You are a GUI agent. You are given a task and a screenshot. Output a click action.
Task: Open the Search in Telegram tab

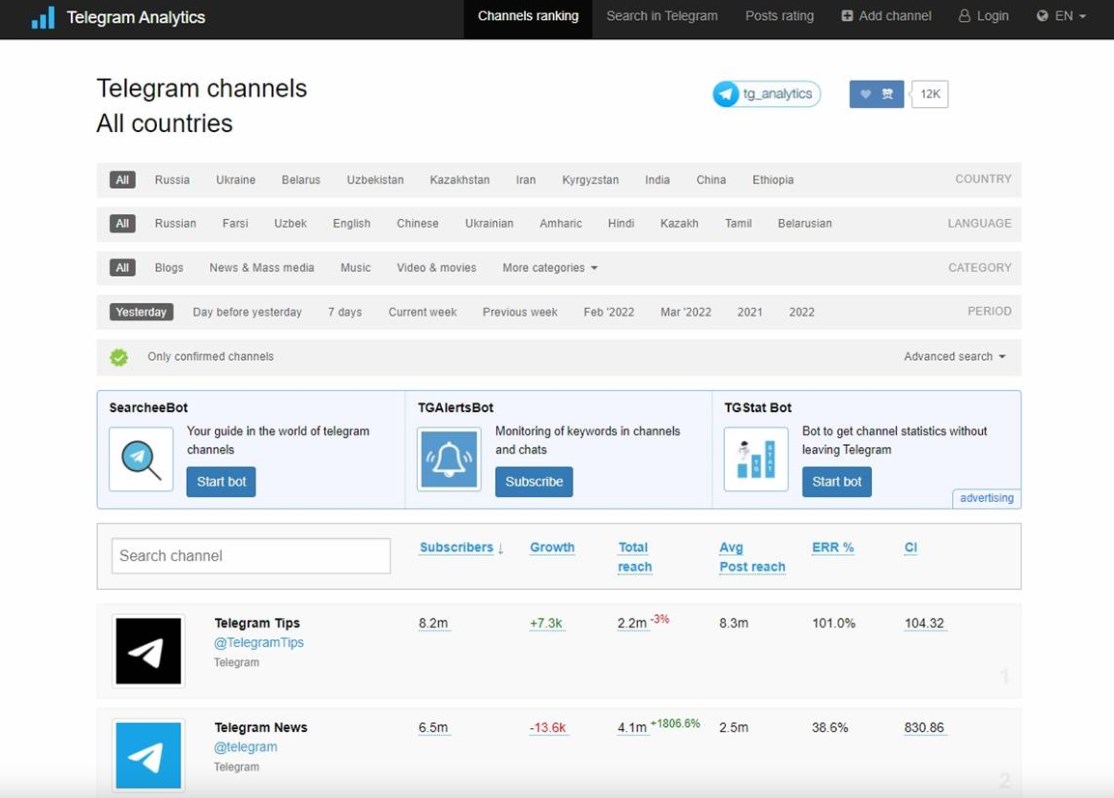(x=662, y=16)
